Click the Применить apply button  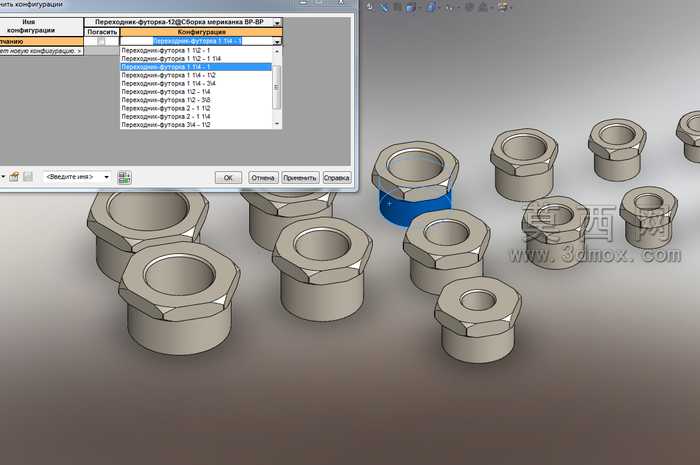point(300,178)
